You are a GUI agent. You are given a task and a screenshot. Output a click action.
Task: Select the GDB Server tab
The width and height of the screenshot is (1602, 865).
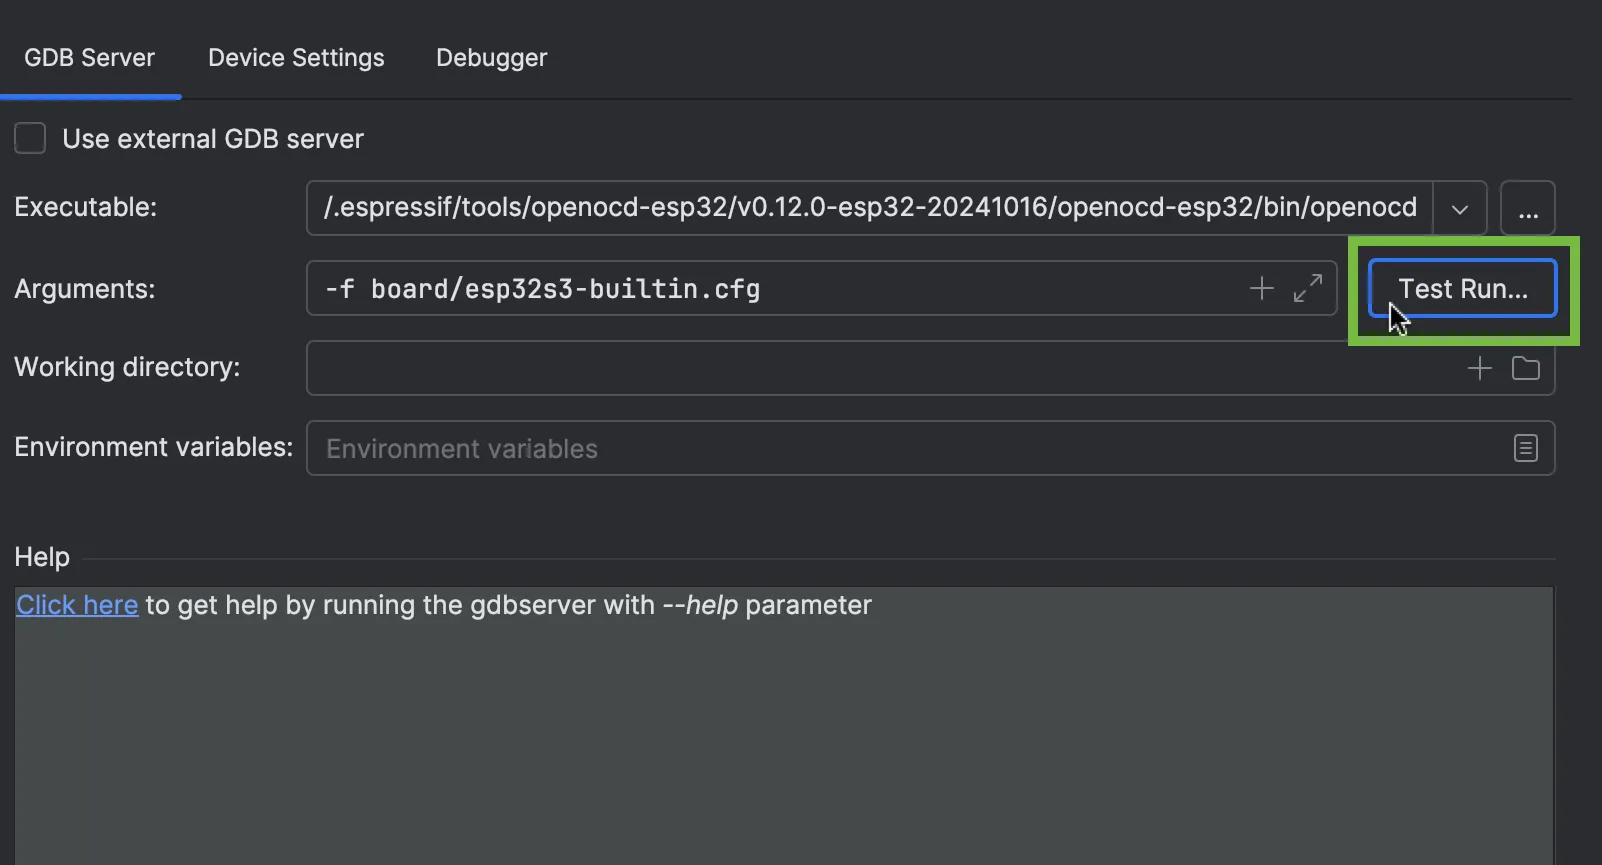tap(89, 58)
